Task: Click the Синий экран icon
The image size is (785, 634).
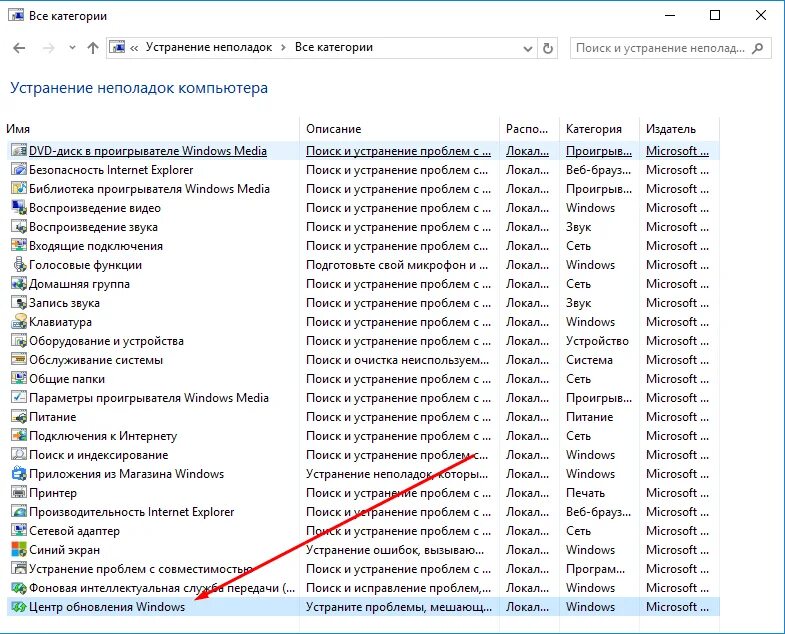Action: pos(19,550)
